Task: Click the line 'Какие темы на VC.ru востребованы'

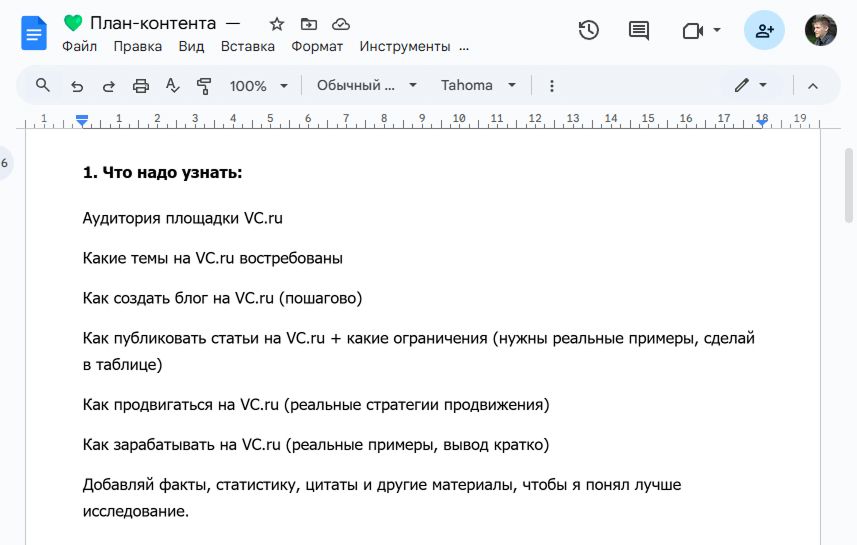Action: tap(213, 258)
